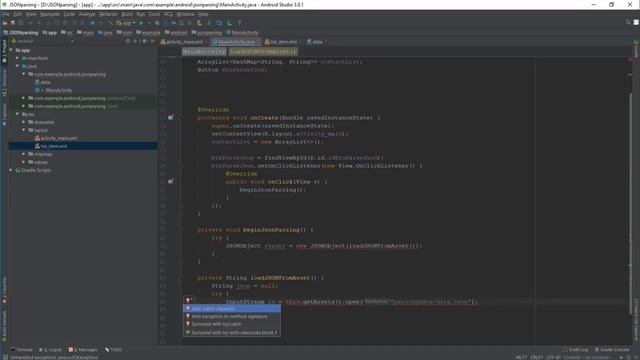The image size is (640, 360).
Task: Open the Messages tool window
Action: pos(83,350)
